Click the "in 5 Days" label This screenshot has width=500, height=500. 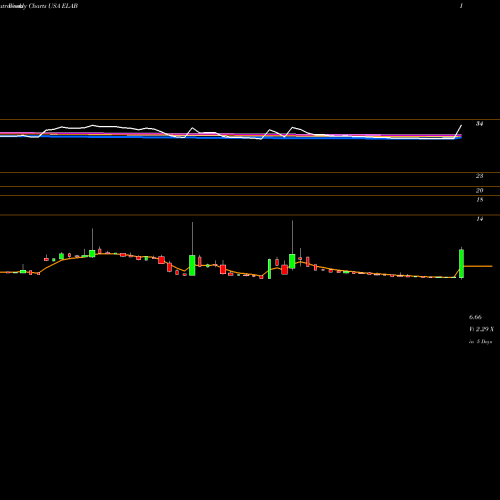tap(480, 342)
